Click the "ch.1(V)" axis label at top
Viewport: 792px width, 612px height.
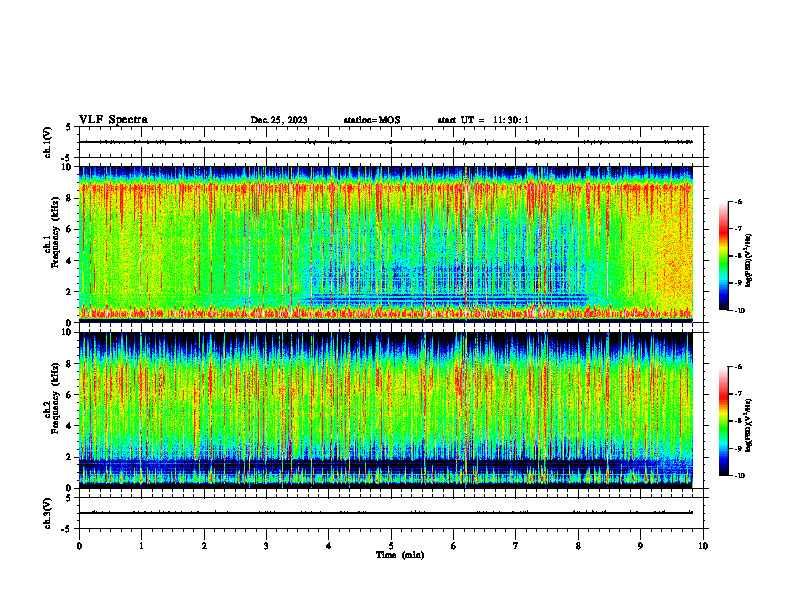48,142
